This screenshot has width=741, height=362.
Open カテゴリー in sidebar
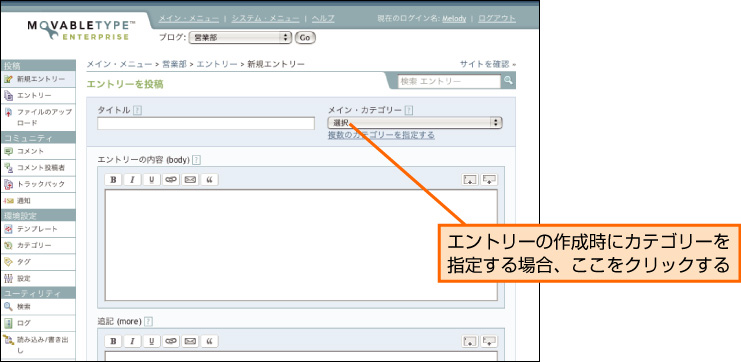38,245
